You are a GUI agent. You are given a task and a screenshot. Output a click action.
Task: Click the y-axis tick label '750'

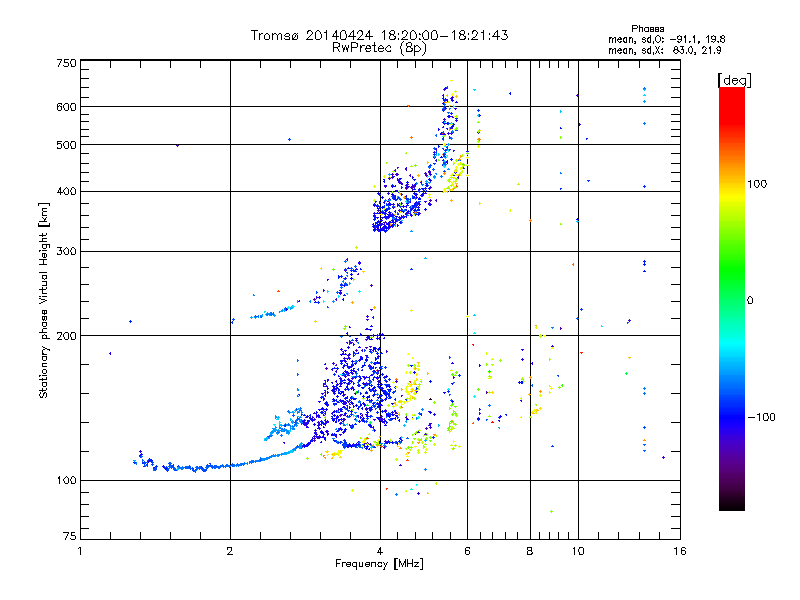click(66, 63)
